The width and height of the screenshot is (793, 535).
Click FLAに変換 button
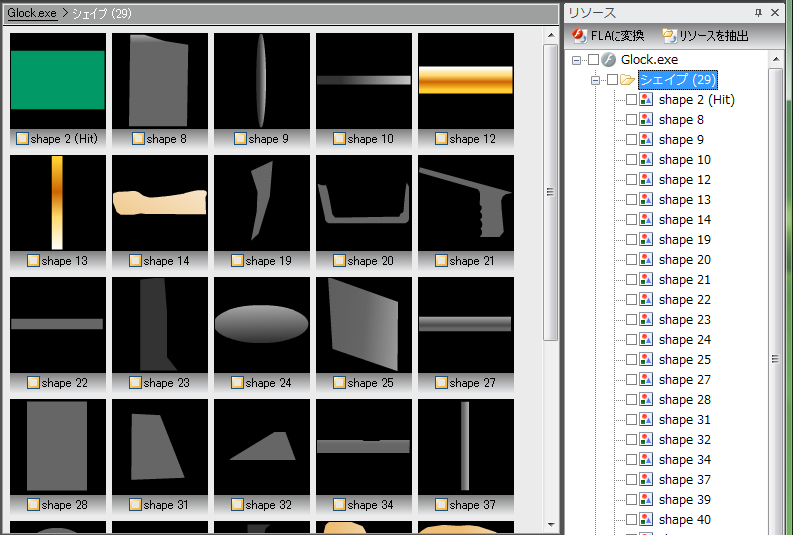(x=608, y=35)
